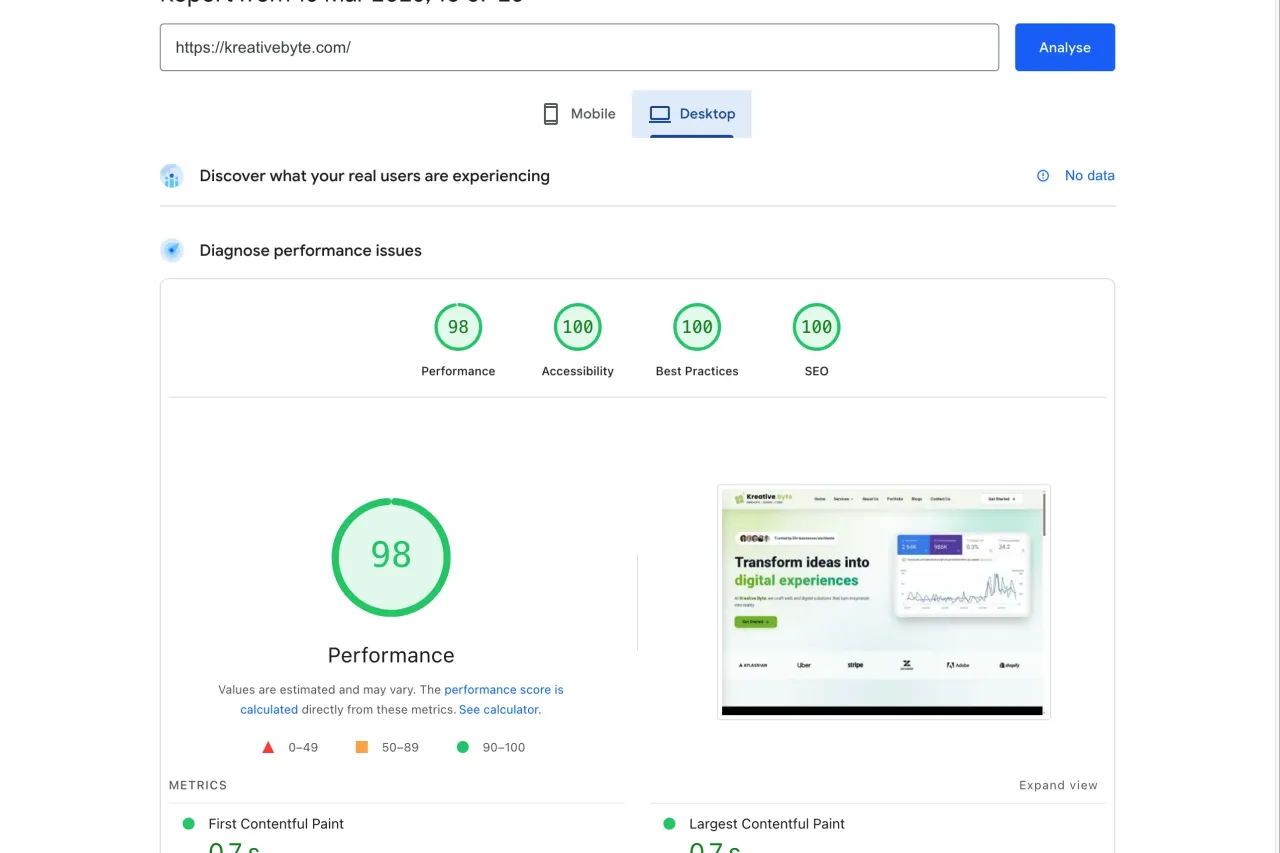This screenshot has height=853, width=1280.
Task: Jump to the Accessibility 100 score gauge
Action: pos(578,327)
